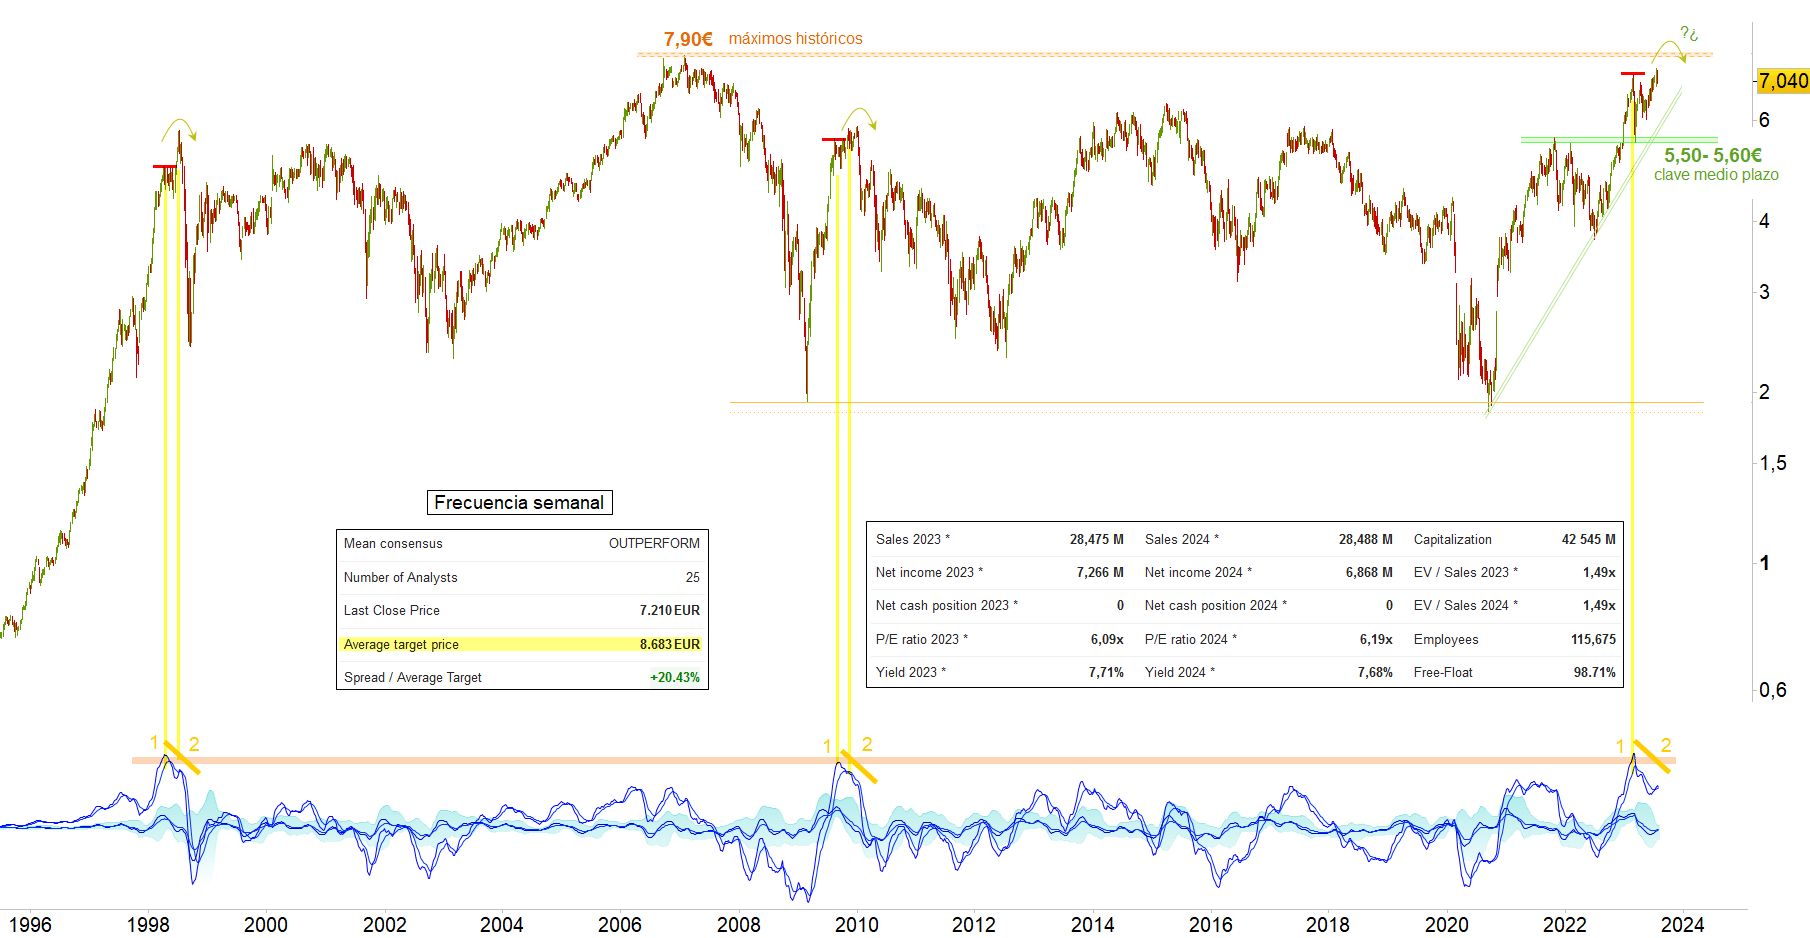This screenshot has width=1810, height=938.
Task: Click the highlighted 'Average target price' row
Action: 522,645
